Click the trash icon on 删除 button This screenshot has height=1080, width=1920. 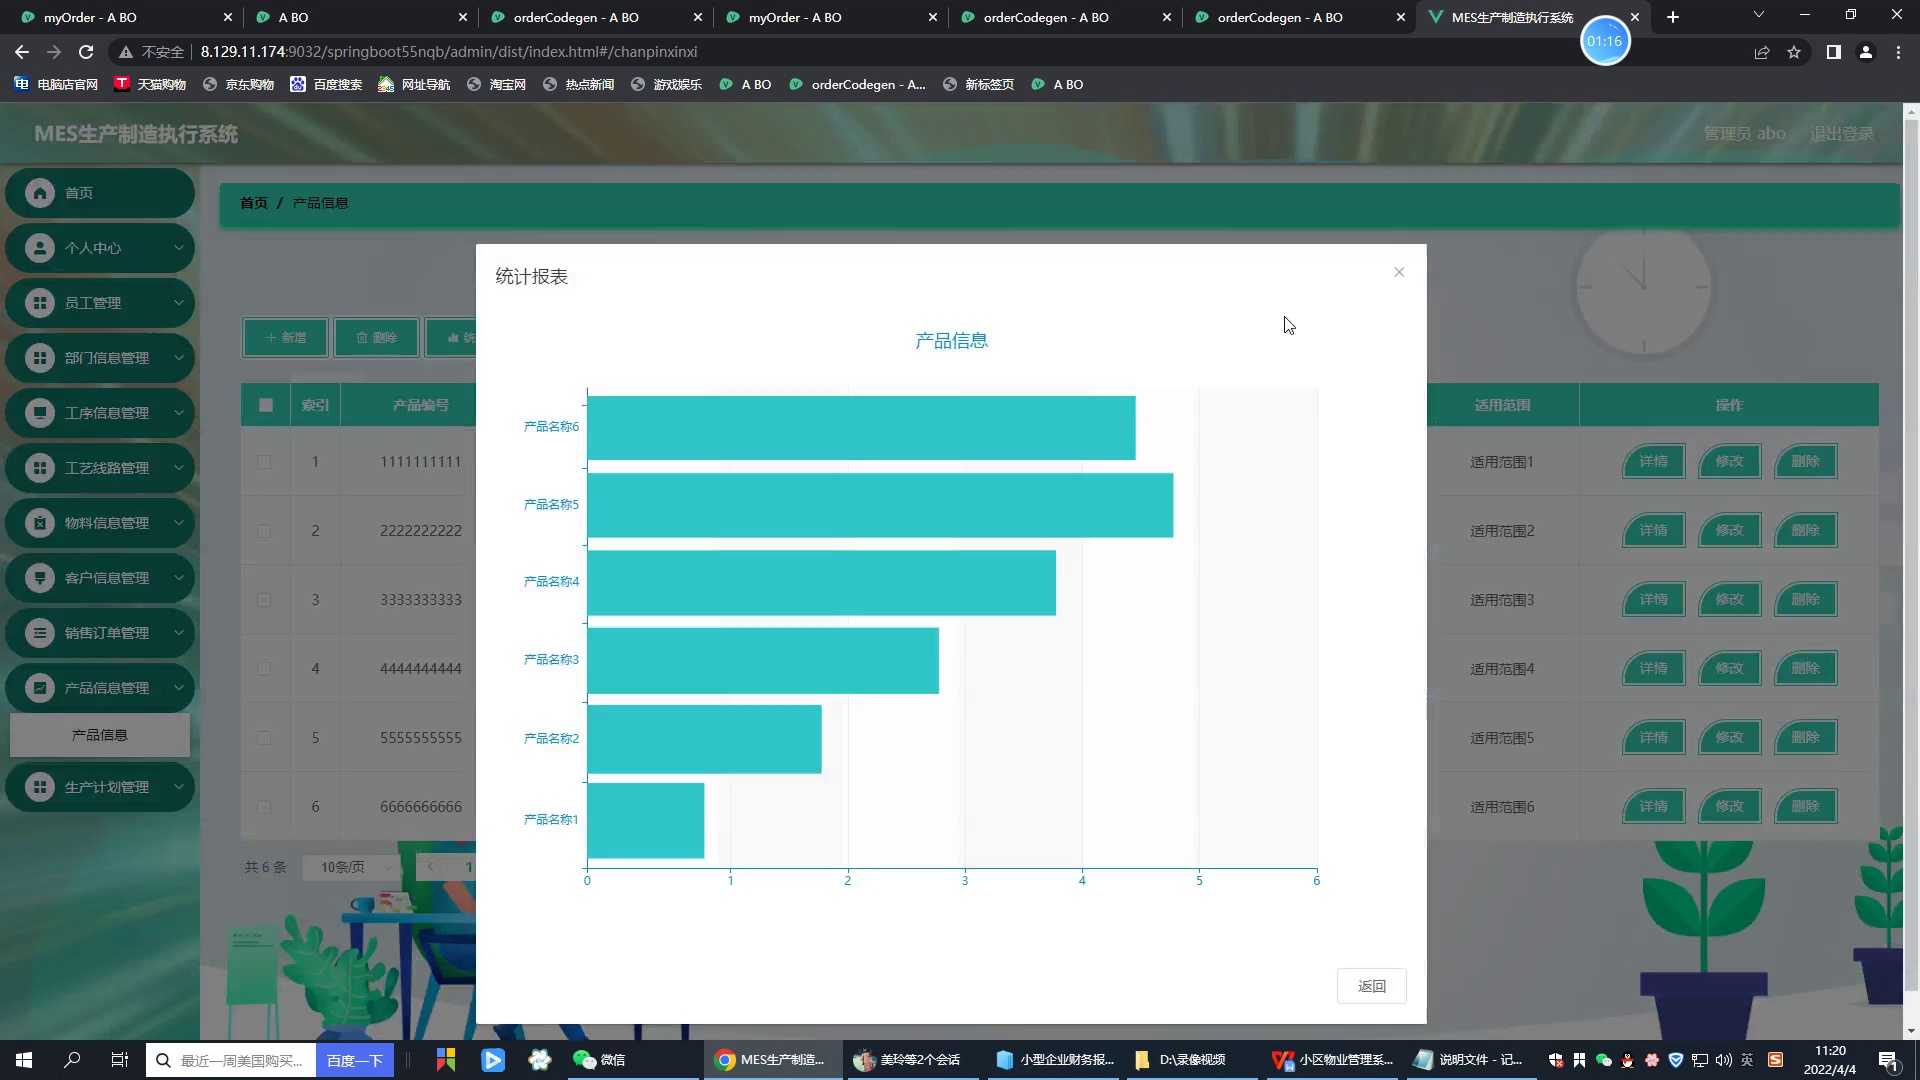360,337
